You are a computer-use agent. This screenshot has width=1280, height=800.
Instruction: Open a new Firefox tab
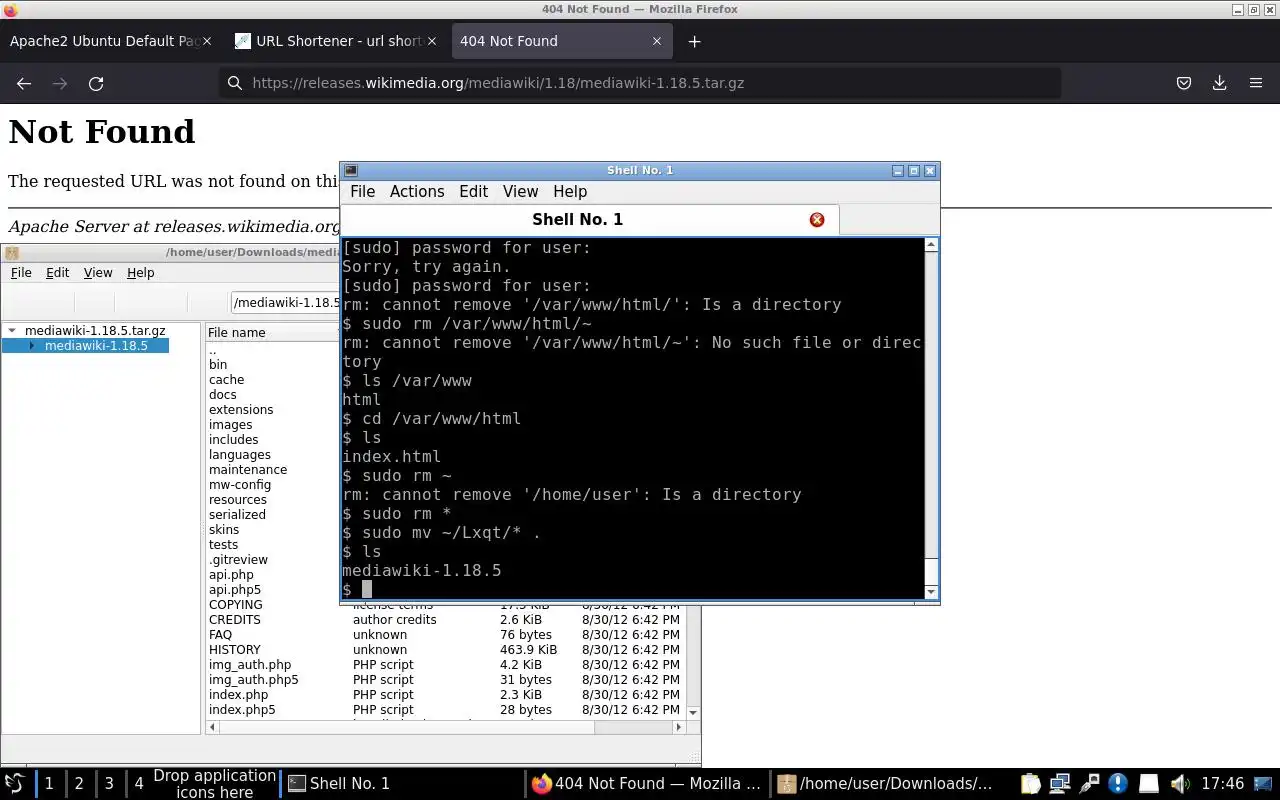(694, 41)
